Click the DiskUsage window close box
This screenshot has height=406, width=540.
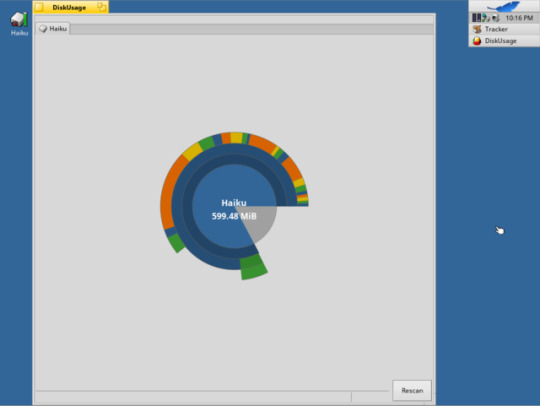tap(39, 7)
